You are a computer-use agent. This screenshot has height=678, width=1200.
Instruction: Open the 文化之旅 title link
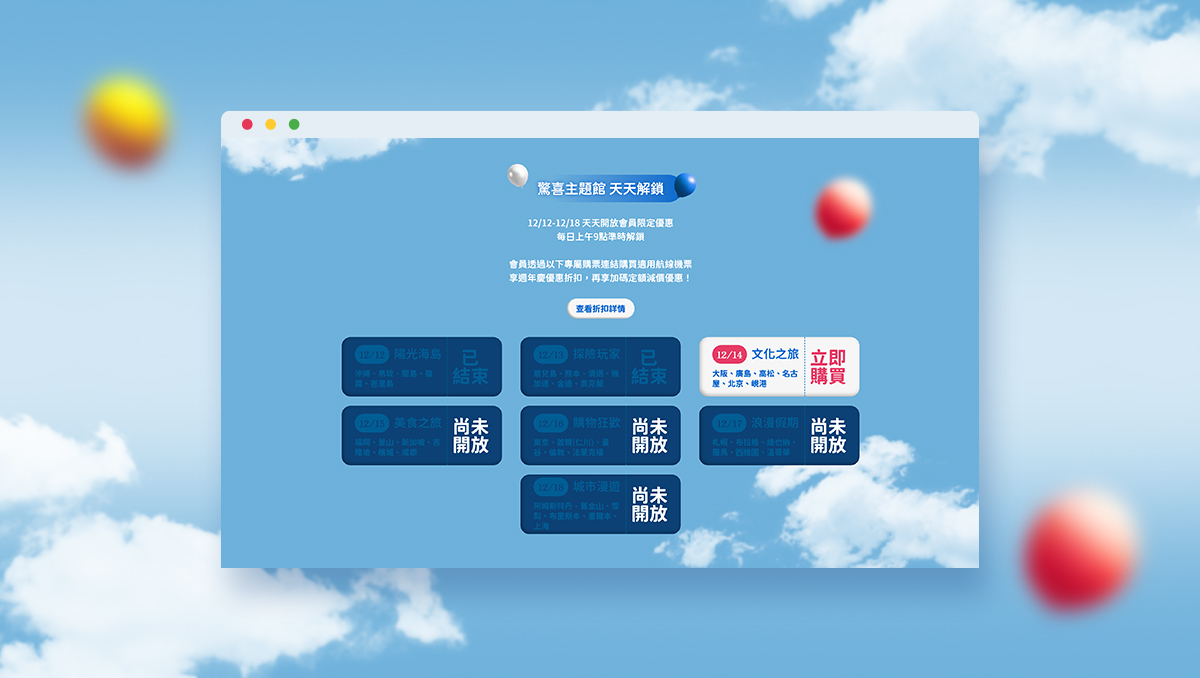coord(775,354)
